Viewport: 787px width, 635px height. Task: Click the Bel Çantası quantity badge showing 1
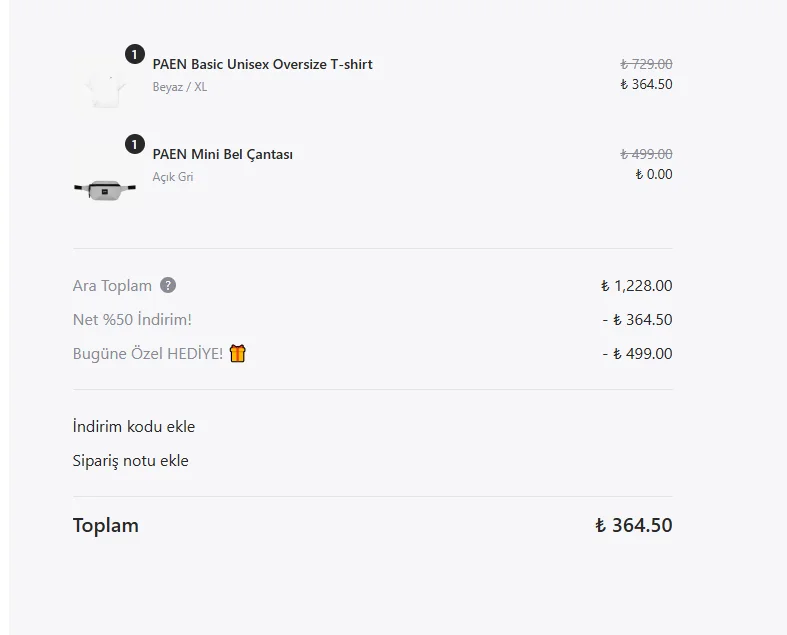pos(135,145)
